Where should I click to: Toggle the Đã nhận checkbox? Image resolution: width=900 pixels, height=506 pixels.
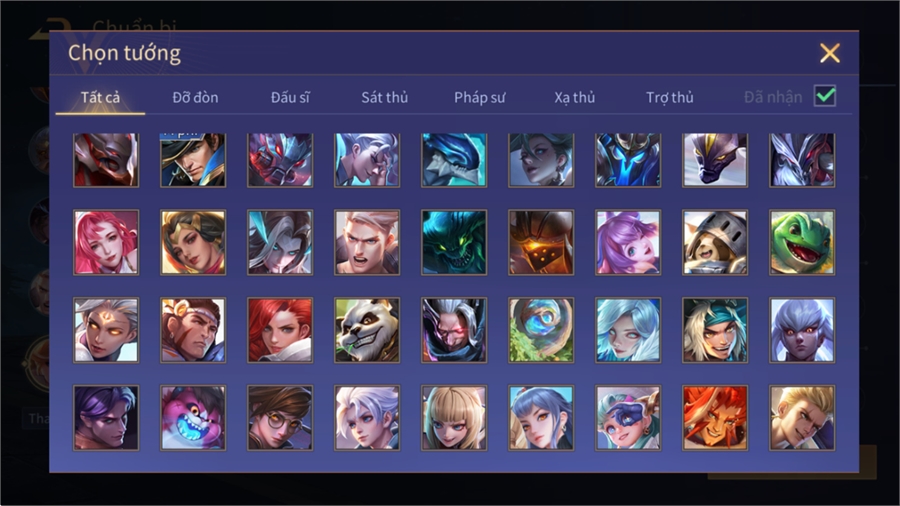pyautogui.click(x=825, y=96)
